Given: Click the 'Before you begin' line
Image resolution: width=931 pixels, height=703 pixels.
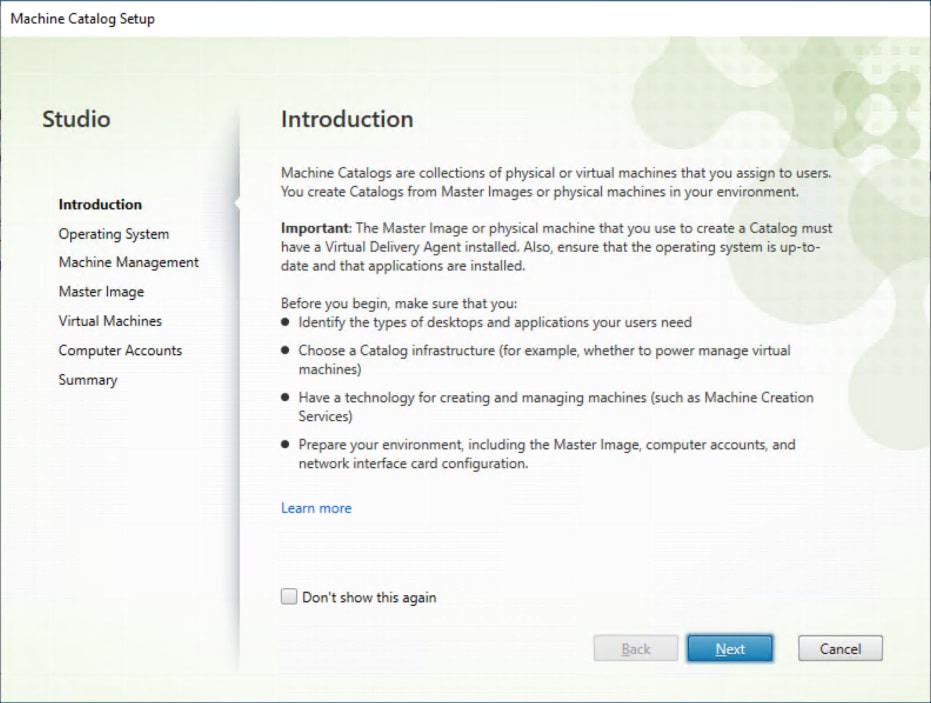Looking at the screenshot, I should point(398,303).
